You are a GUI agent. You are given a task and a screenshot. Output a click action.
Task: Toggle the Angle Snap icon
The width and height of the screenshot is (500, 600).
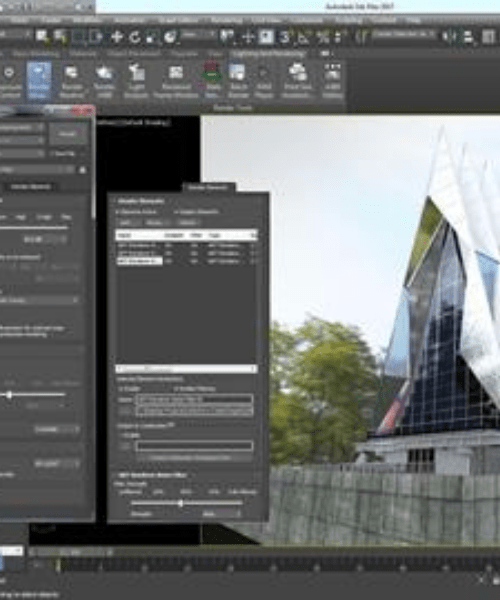click(x=304, y=37)
